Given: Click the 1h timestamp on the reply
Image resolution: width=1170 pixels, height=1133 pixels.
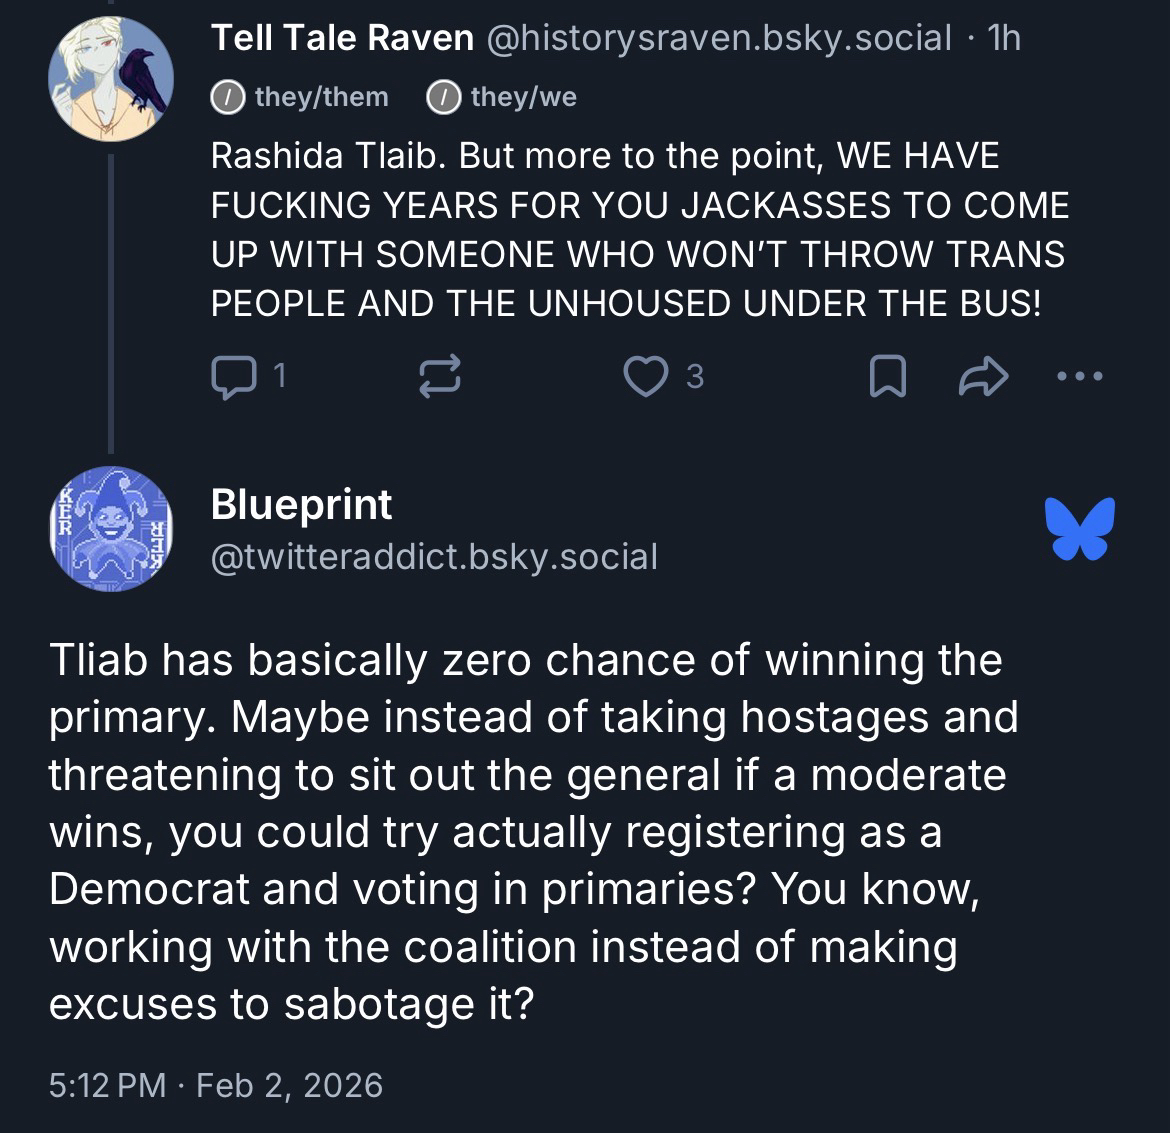Looking at the screenshot, I should coord(1003,38).
